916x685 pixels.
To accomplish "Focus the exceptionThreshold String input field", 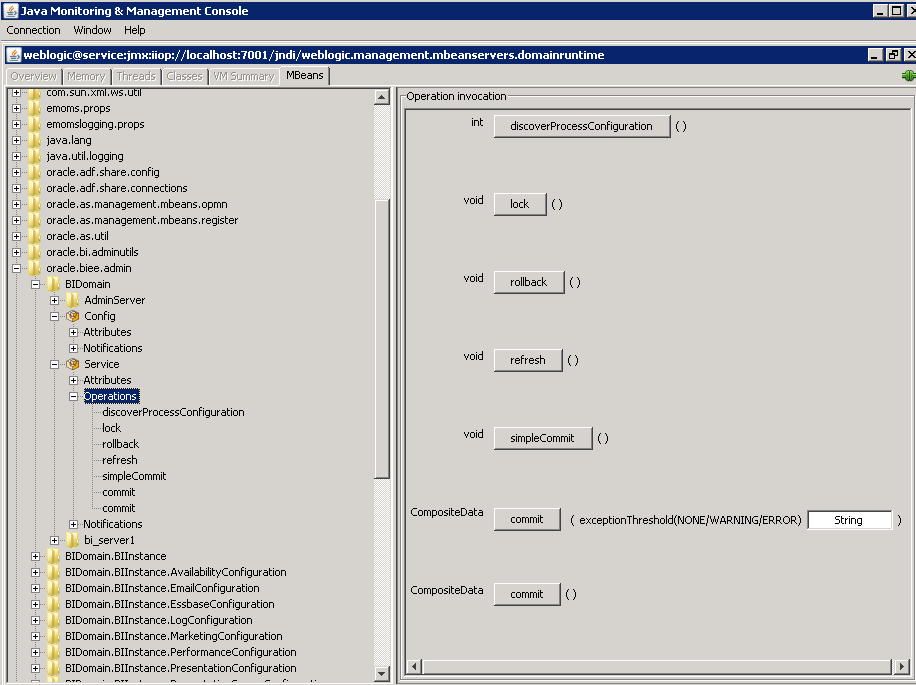I will tap(849, 520).
